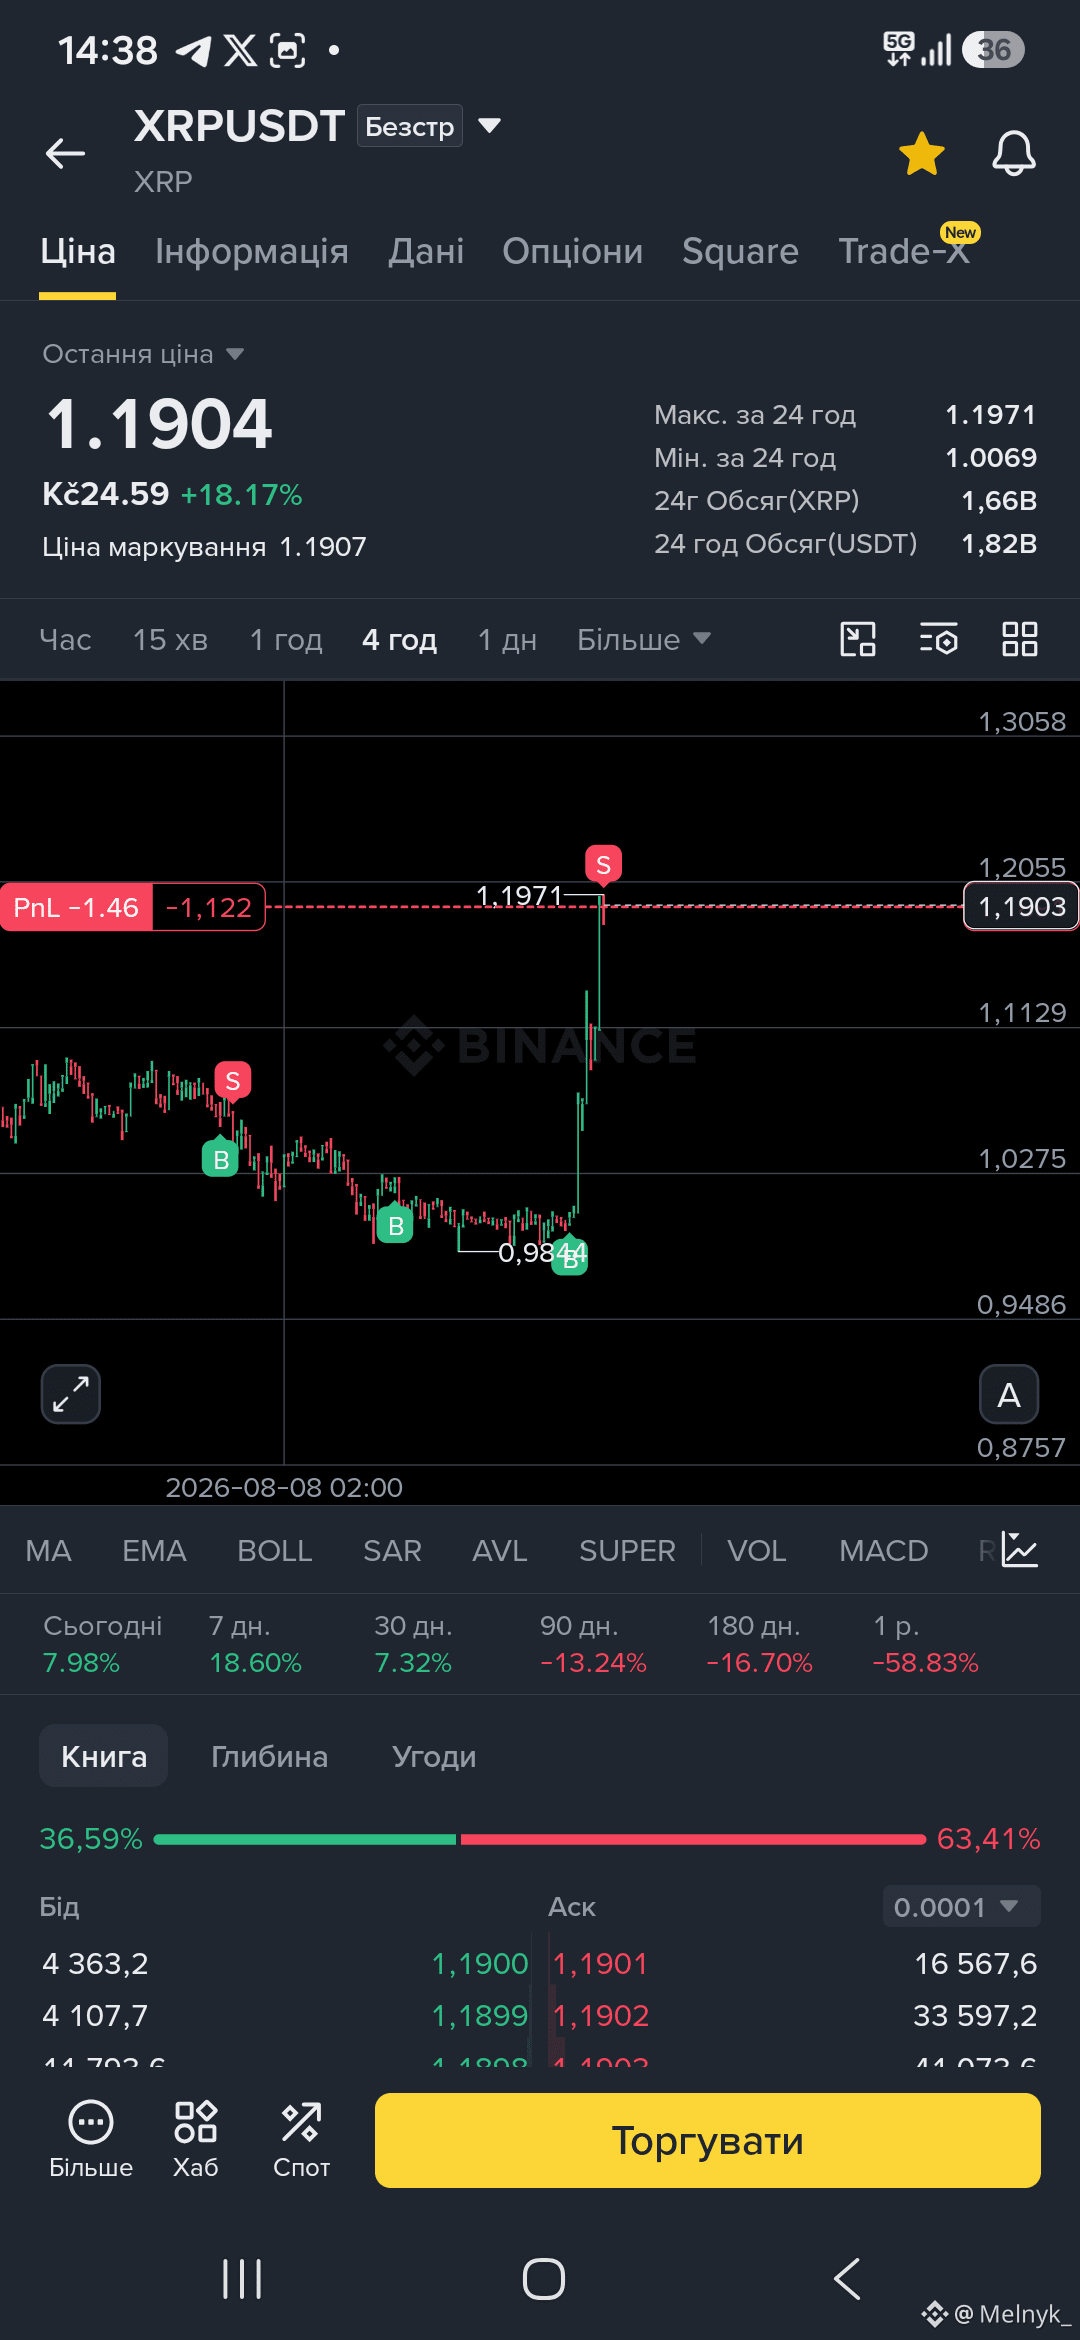
Task: Enable AVL indicator
Action: pos(500,1551)
